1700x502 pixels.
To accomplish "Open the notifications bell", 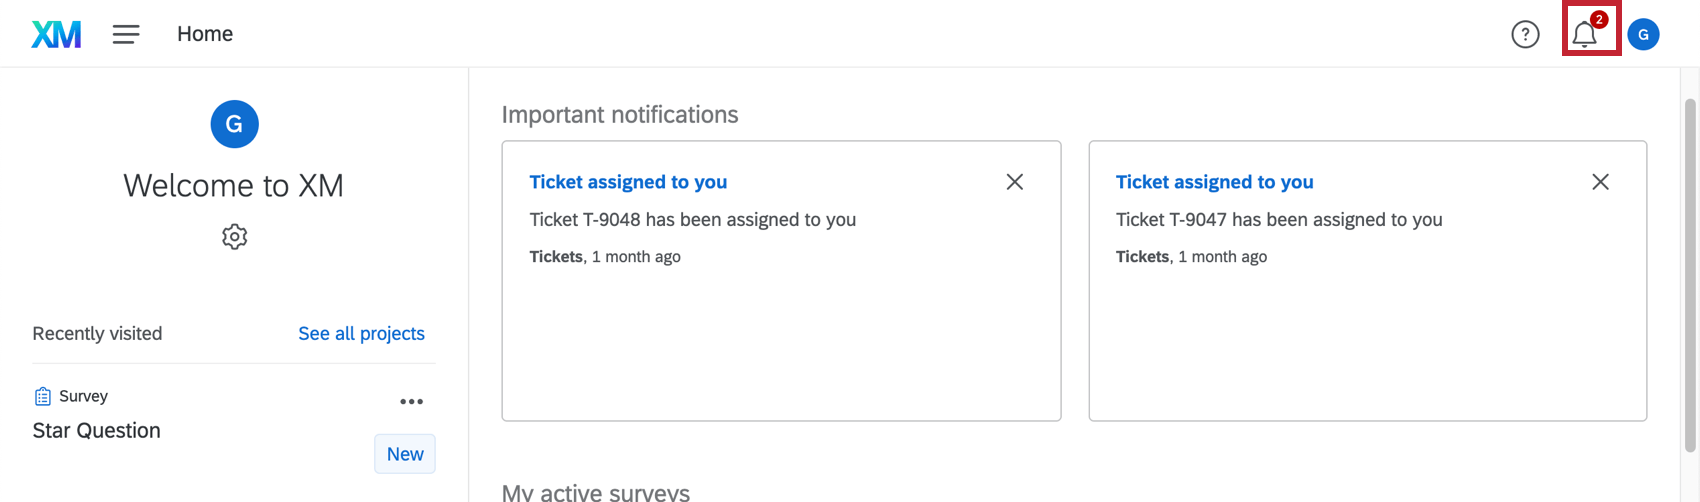I will (1584, 36).
